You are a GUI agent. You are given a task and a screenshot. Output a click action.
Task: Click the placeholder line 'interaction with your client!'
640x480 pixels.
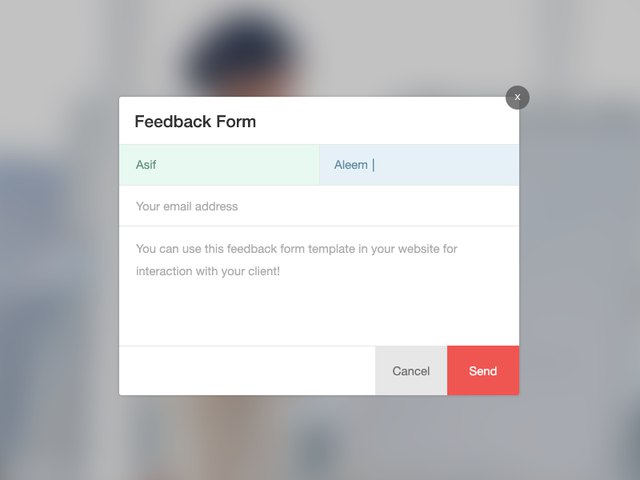(x=208, y=271)
